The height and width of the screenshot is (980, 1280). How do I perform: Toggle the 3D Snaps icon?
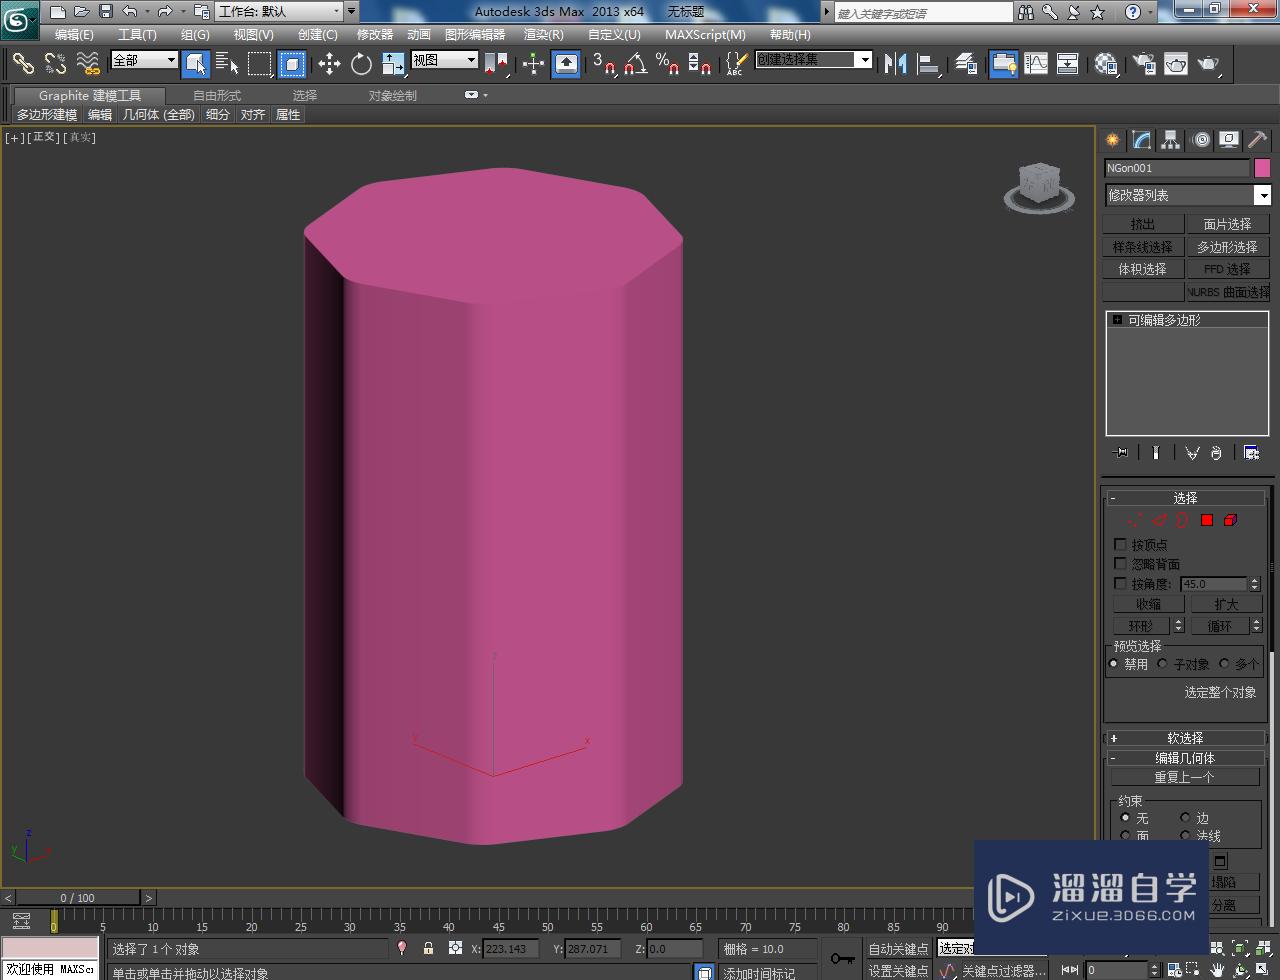(x=604, y=64)
